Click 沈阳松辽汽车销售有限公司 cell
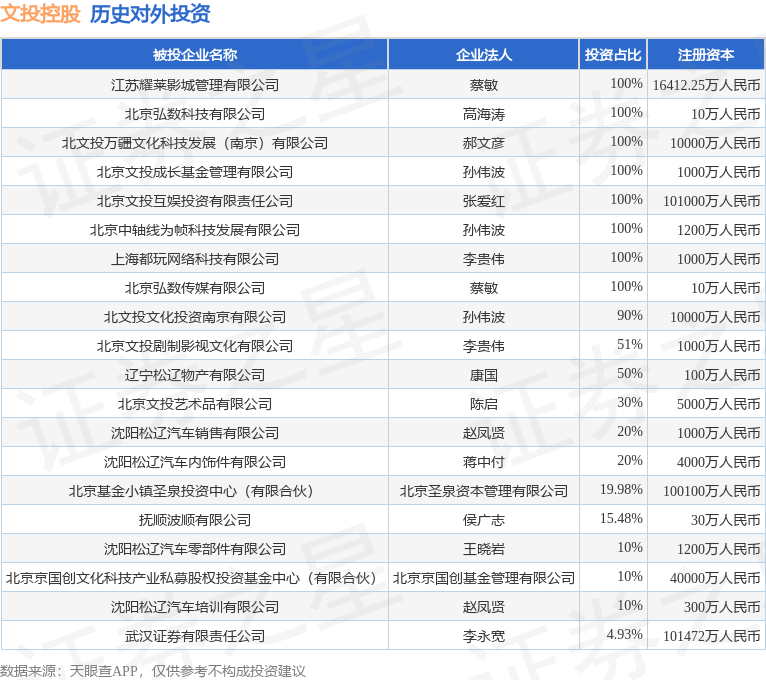Viewport: 766px width, 680px height. tap(194, 433)
